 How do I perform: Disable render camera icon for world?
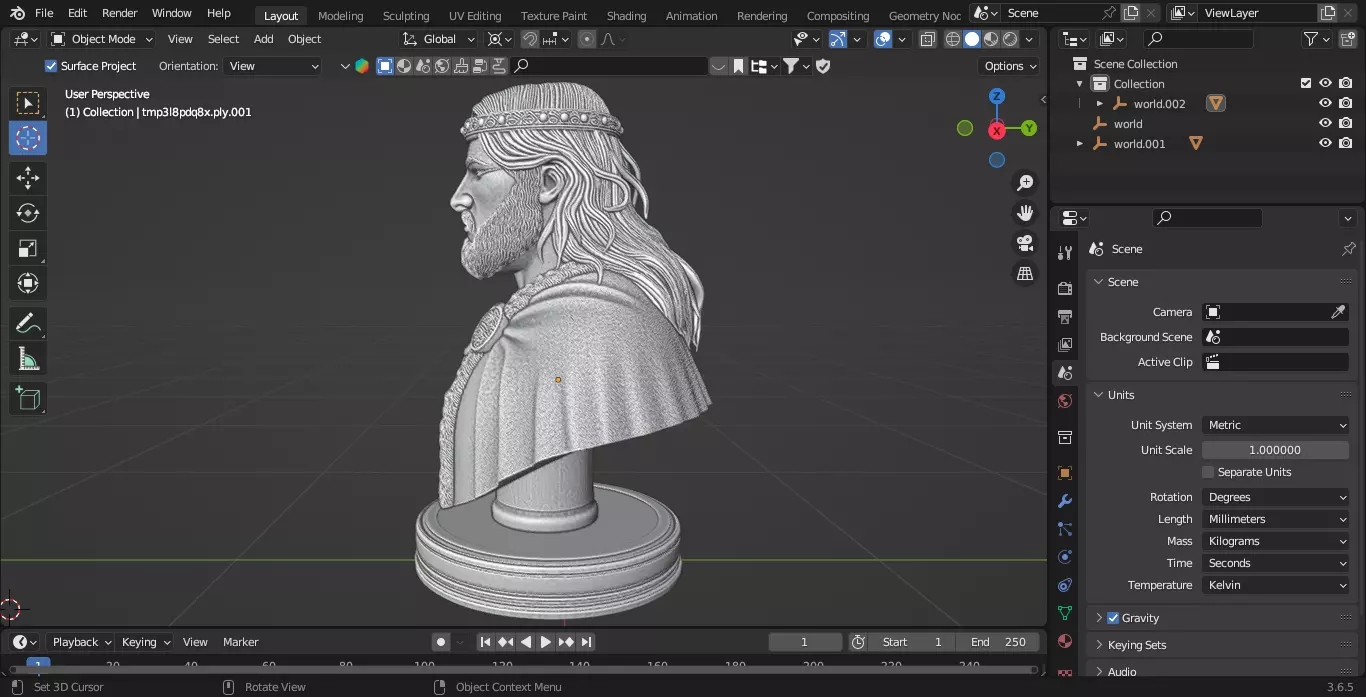click(1346, 123)
